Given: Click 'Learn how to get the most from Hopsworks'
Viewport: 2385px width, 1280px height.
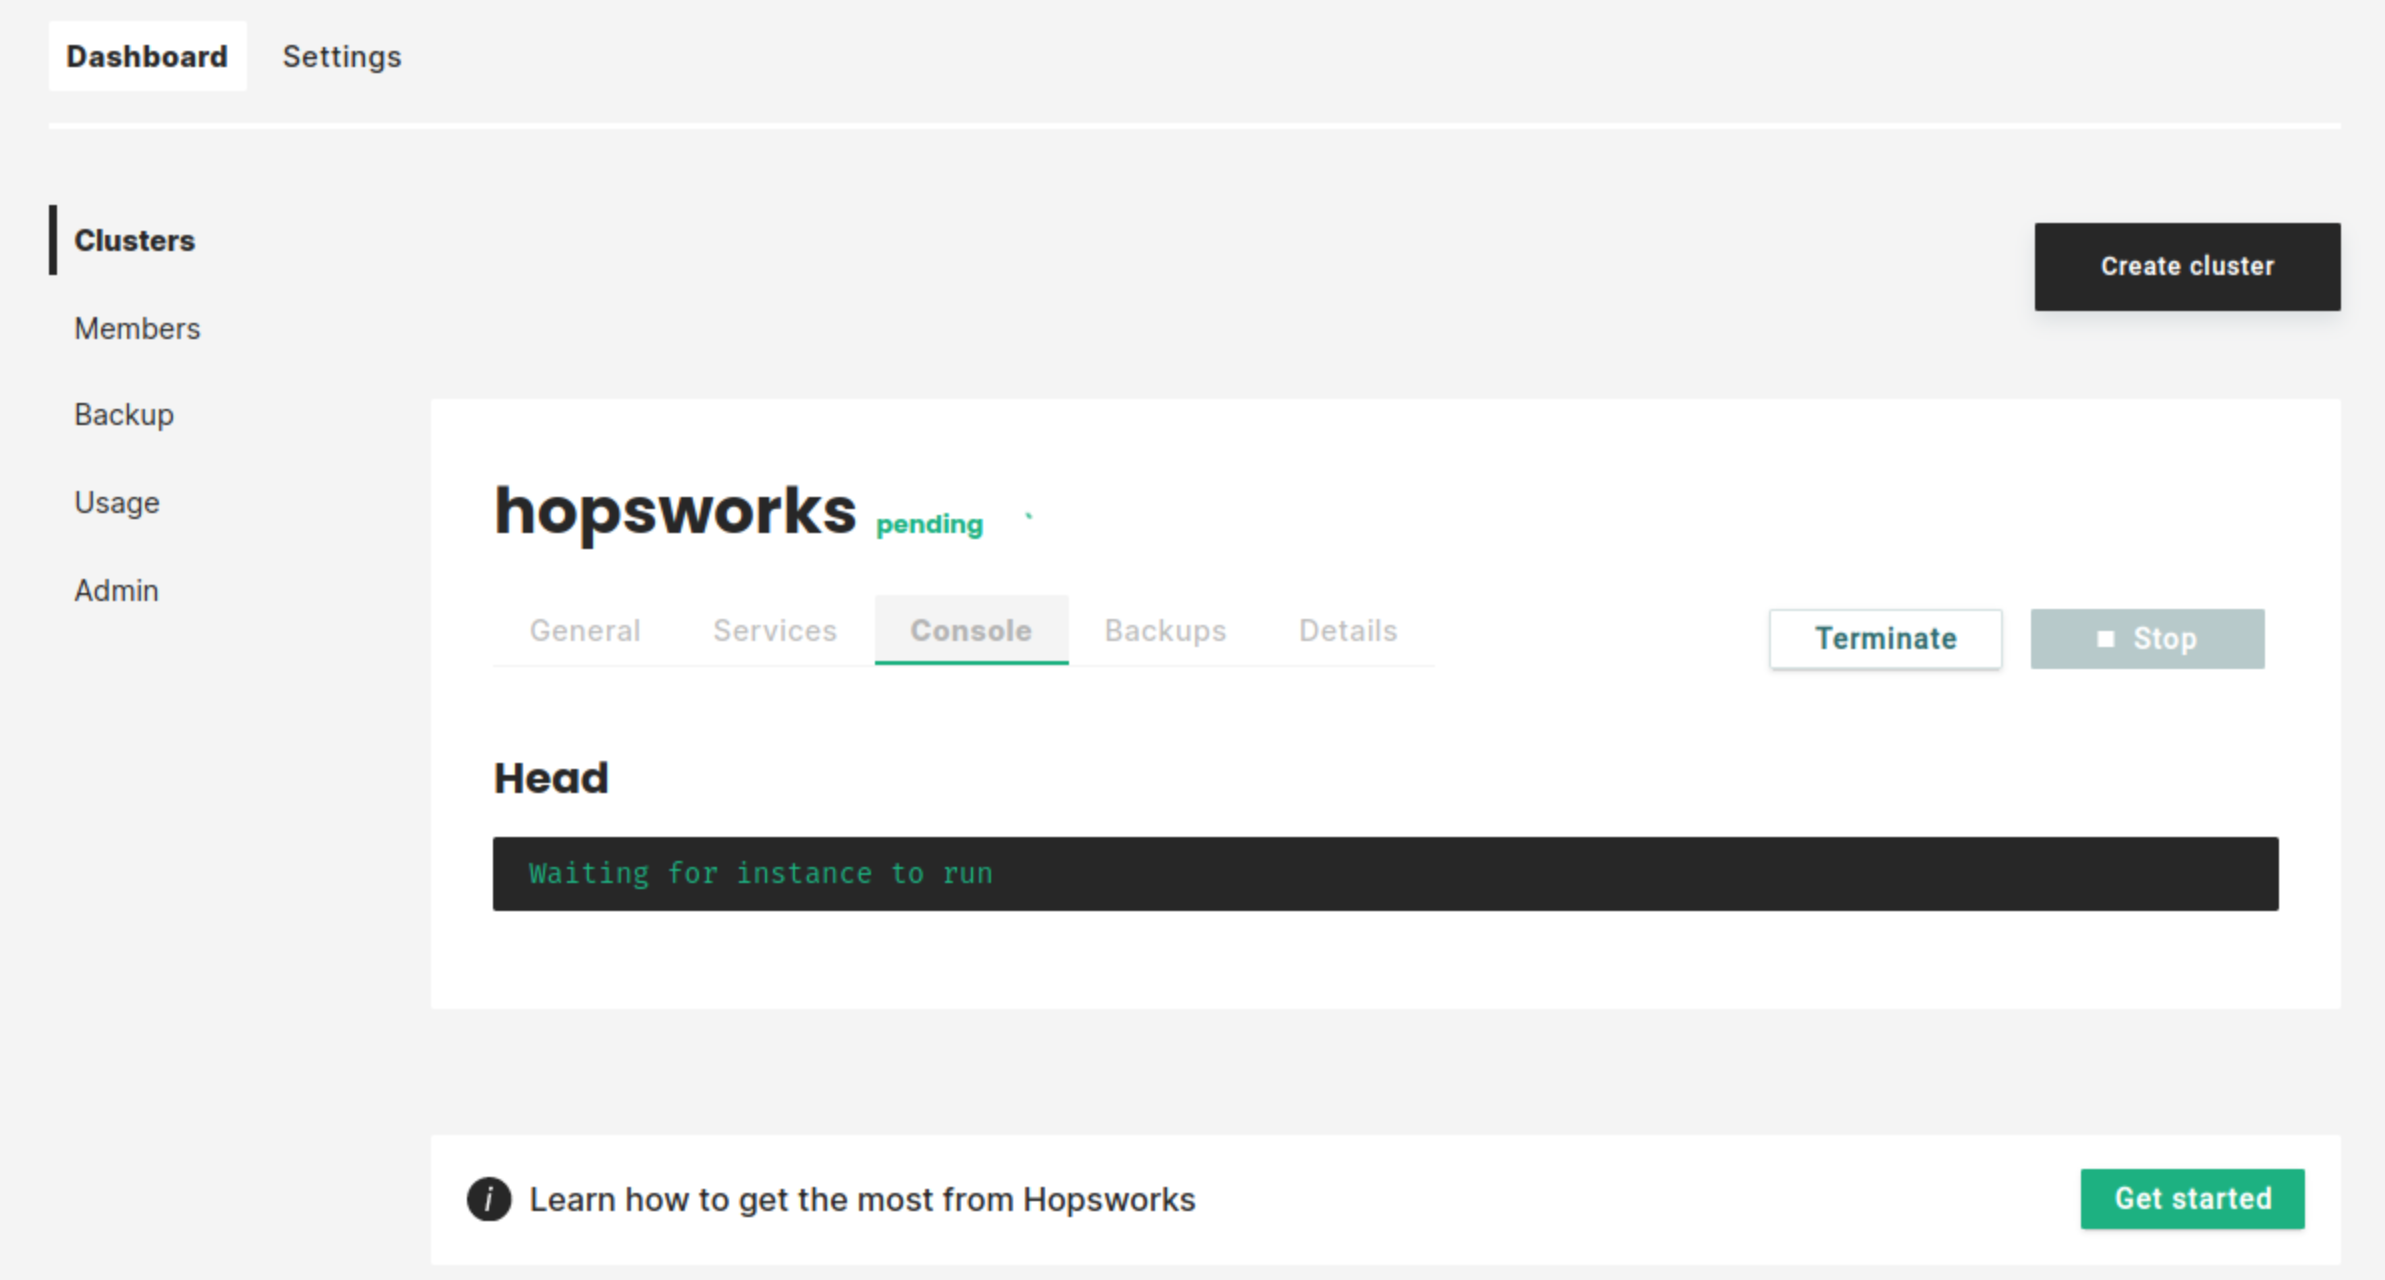Looking at the screenshot, I should tap(862, 1199).
